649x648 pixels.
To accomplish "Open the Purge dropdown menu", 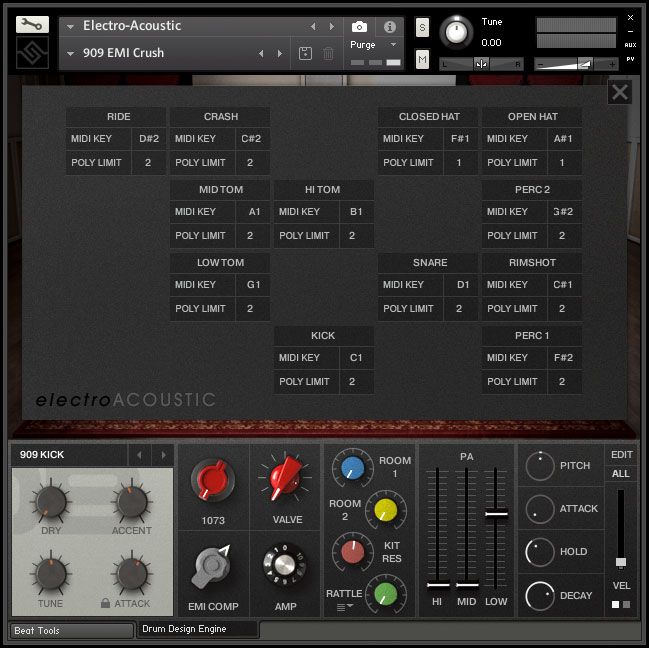I will tap(374, 45).
